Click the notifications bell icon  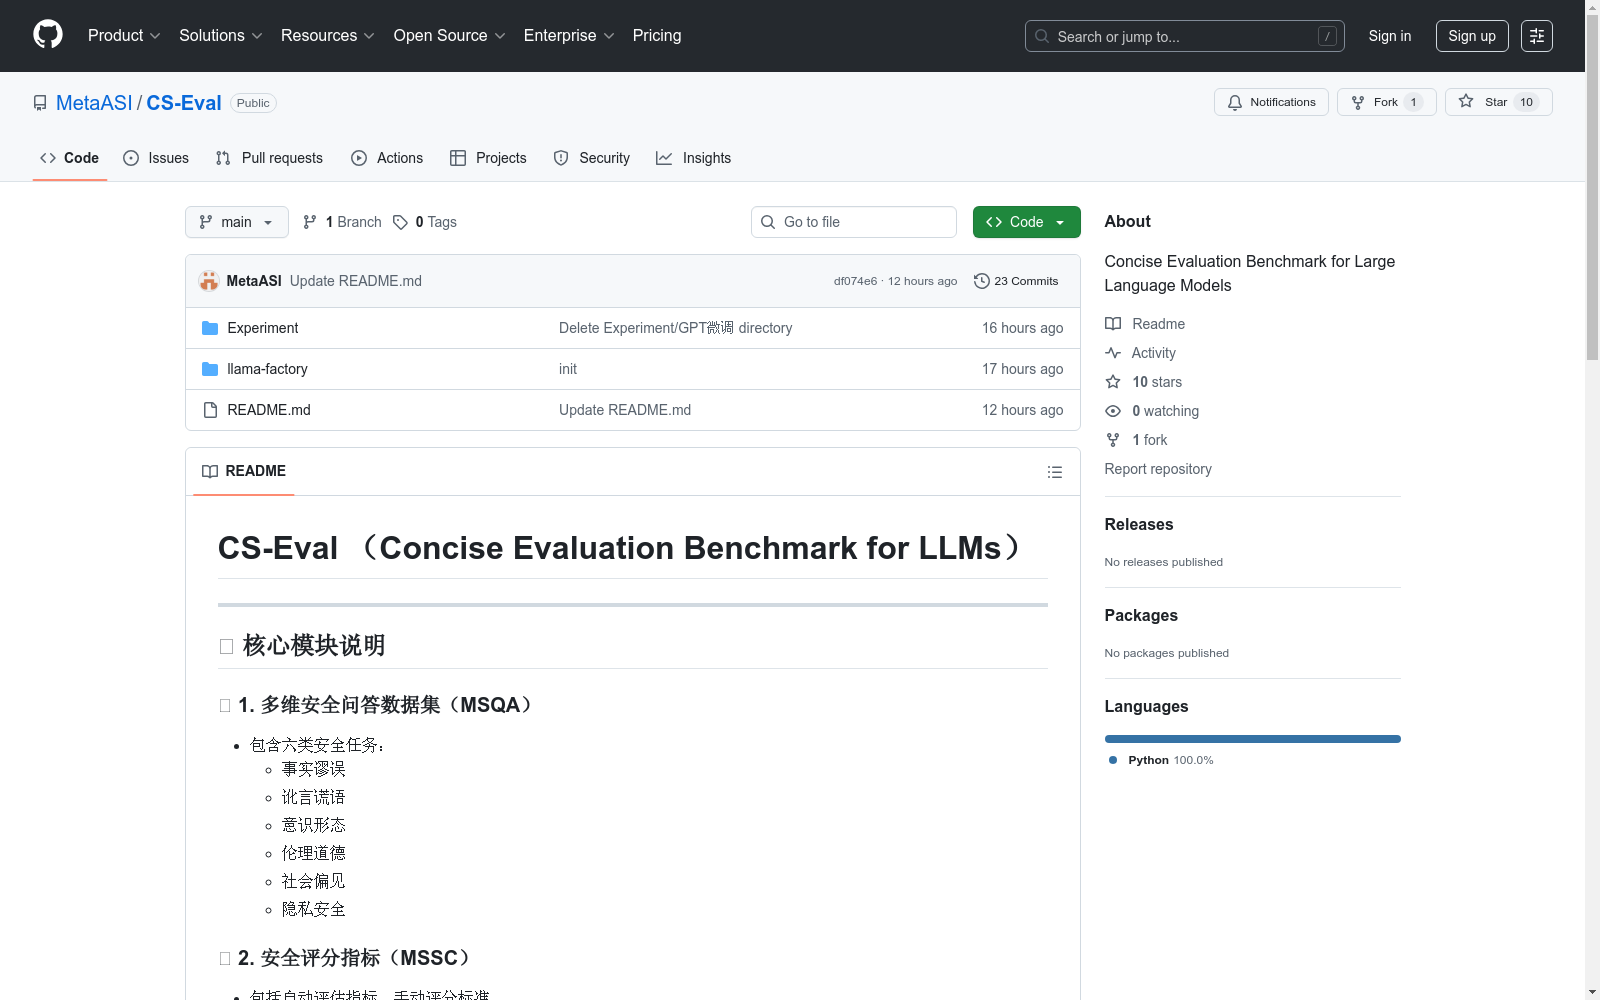1234,102
